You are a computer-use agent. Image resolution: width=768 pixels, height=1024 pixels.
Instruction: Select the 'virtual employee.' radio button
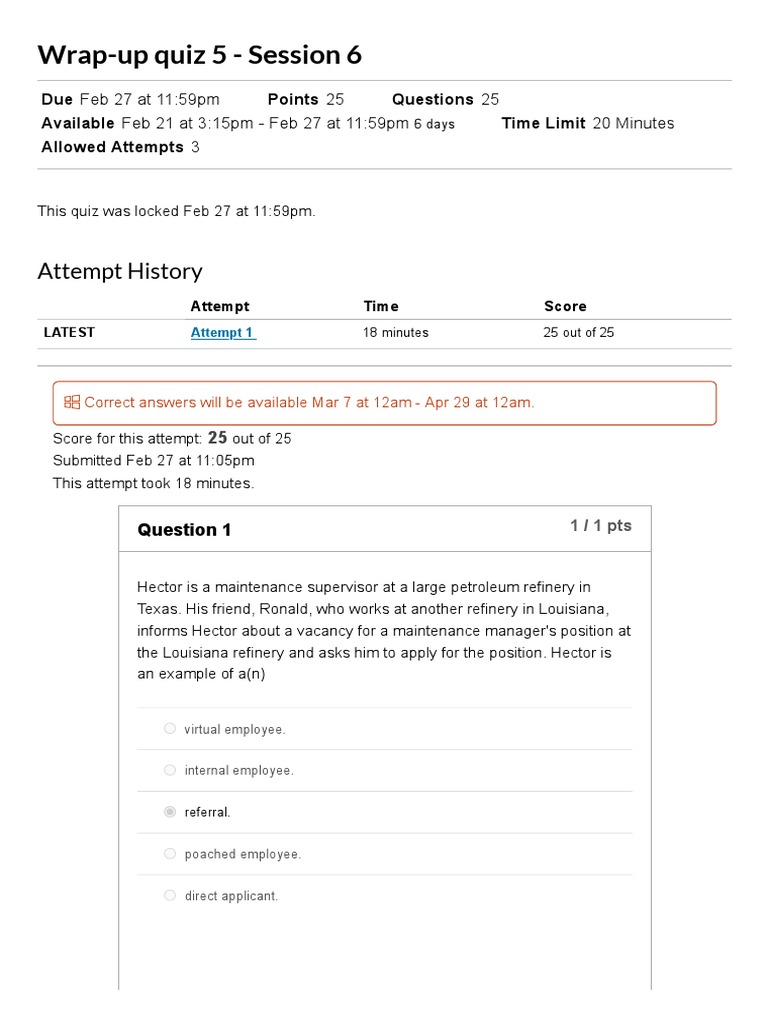(x=170, y=729)
